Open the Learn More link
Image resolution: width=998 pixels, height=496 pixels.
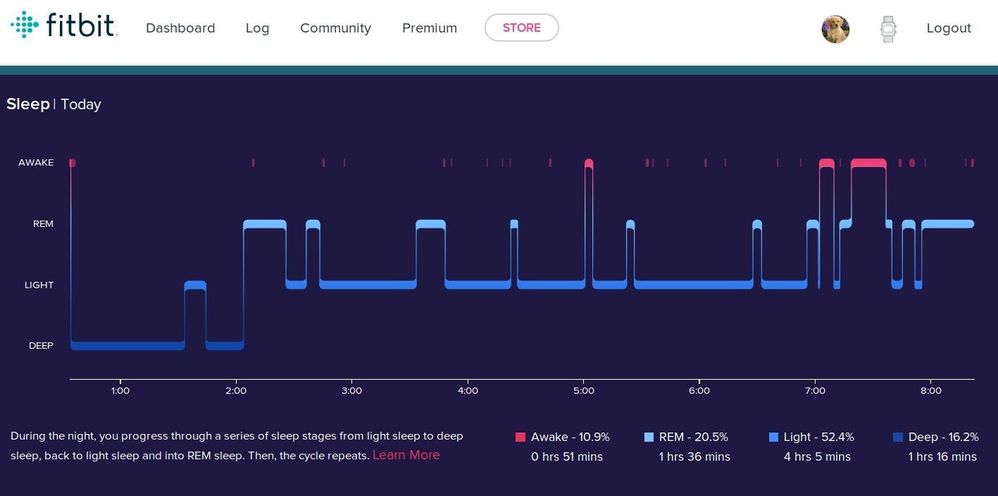tap(405, 455)
